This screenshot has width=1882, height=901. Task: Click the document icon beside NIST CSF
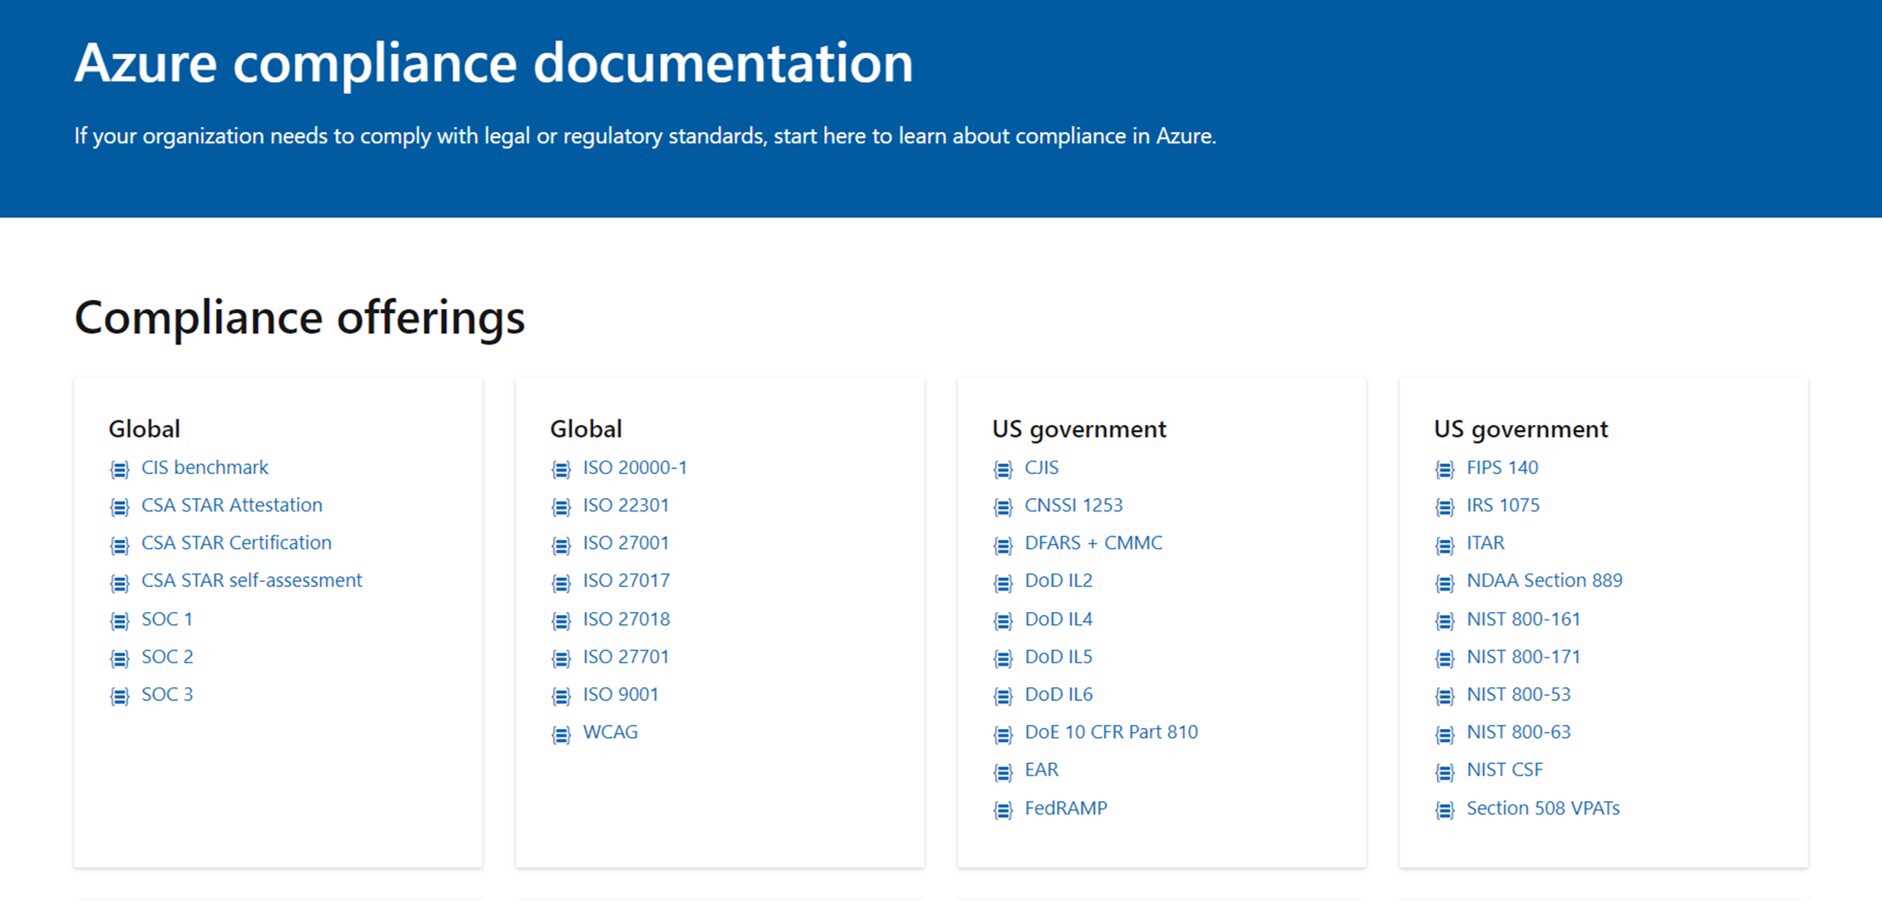(x=1445, y=771)
